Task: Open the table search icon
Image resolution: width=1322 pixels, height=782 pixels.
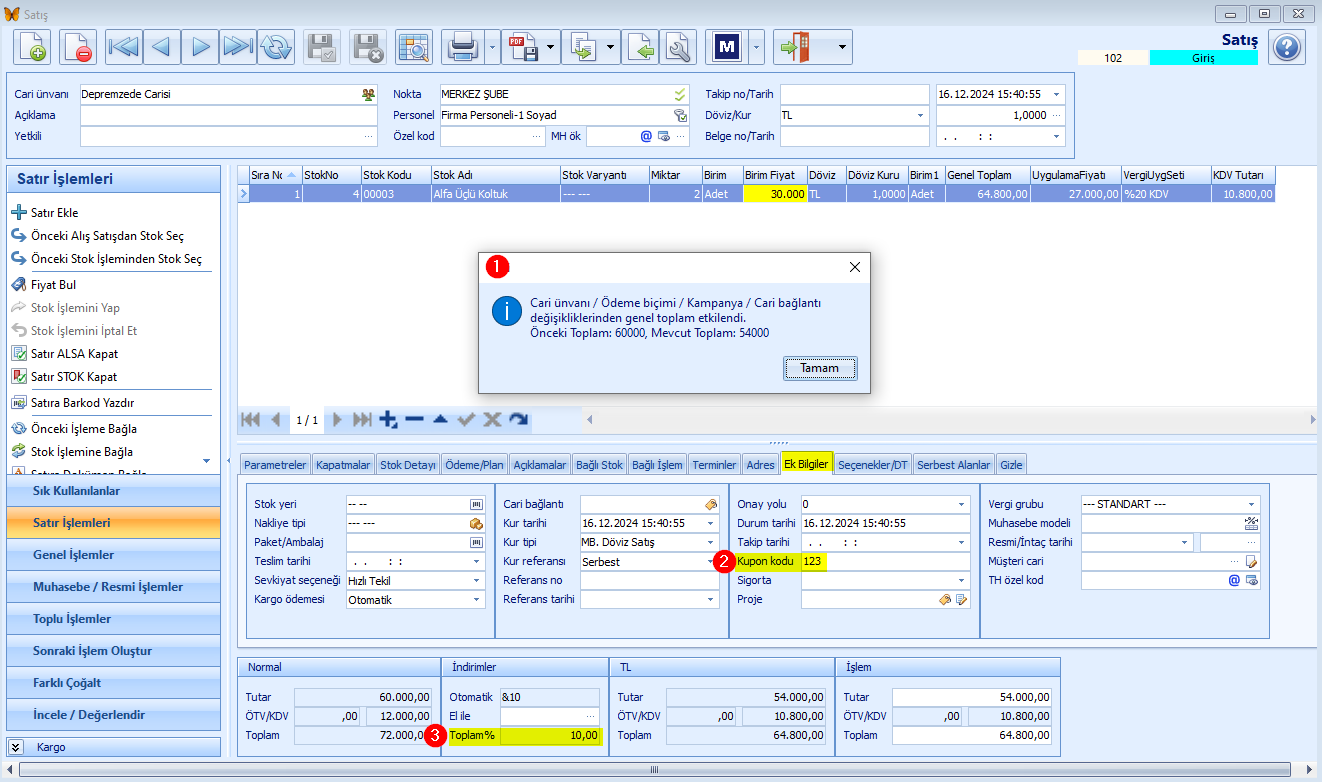Action: point(413,46)
